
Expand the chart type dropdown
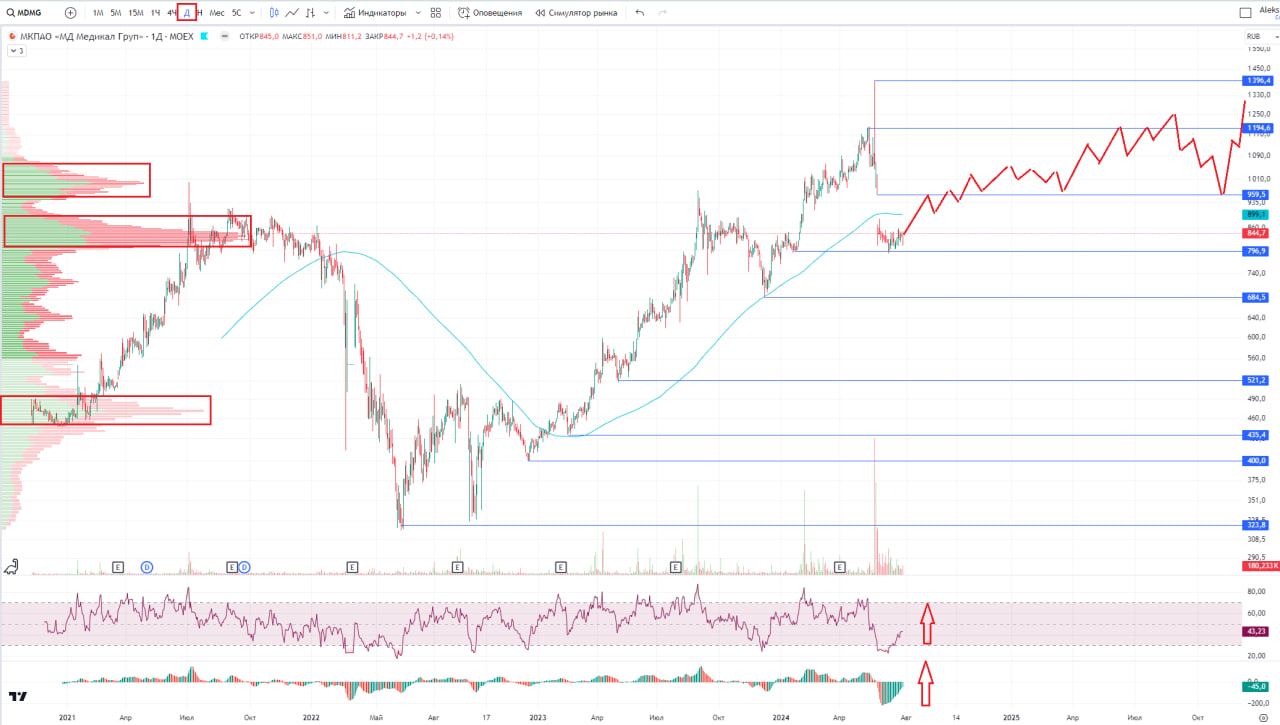click(x=327, y=13)
